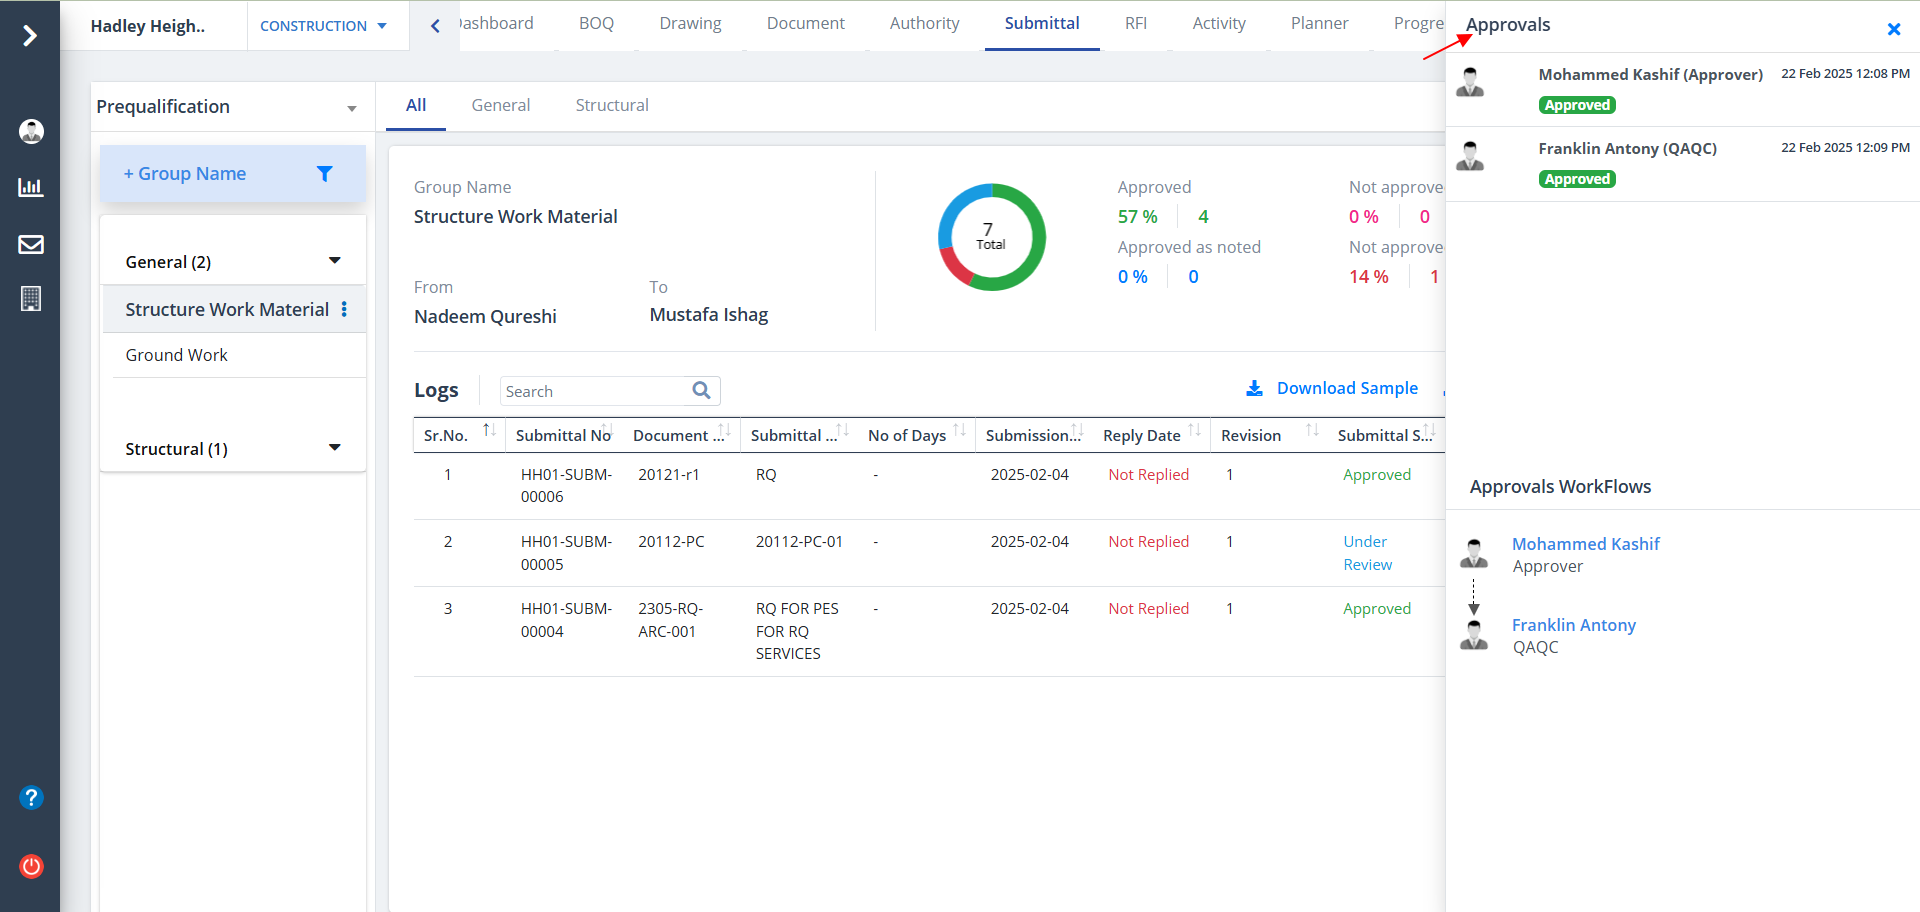
Task: Open the building icon in sidebar
Action: coord(31,299)
